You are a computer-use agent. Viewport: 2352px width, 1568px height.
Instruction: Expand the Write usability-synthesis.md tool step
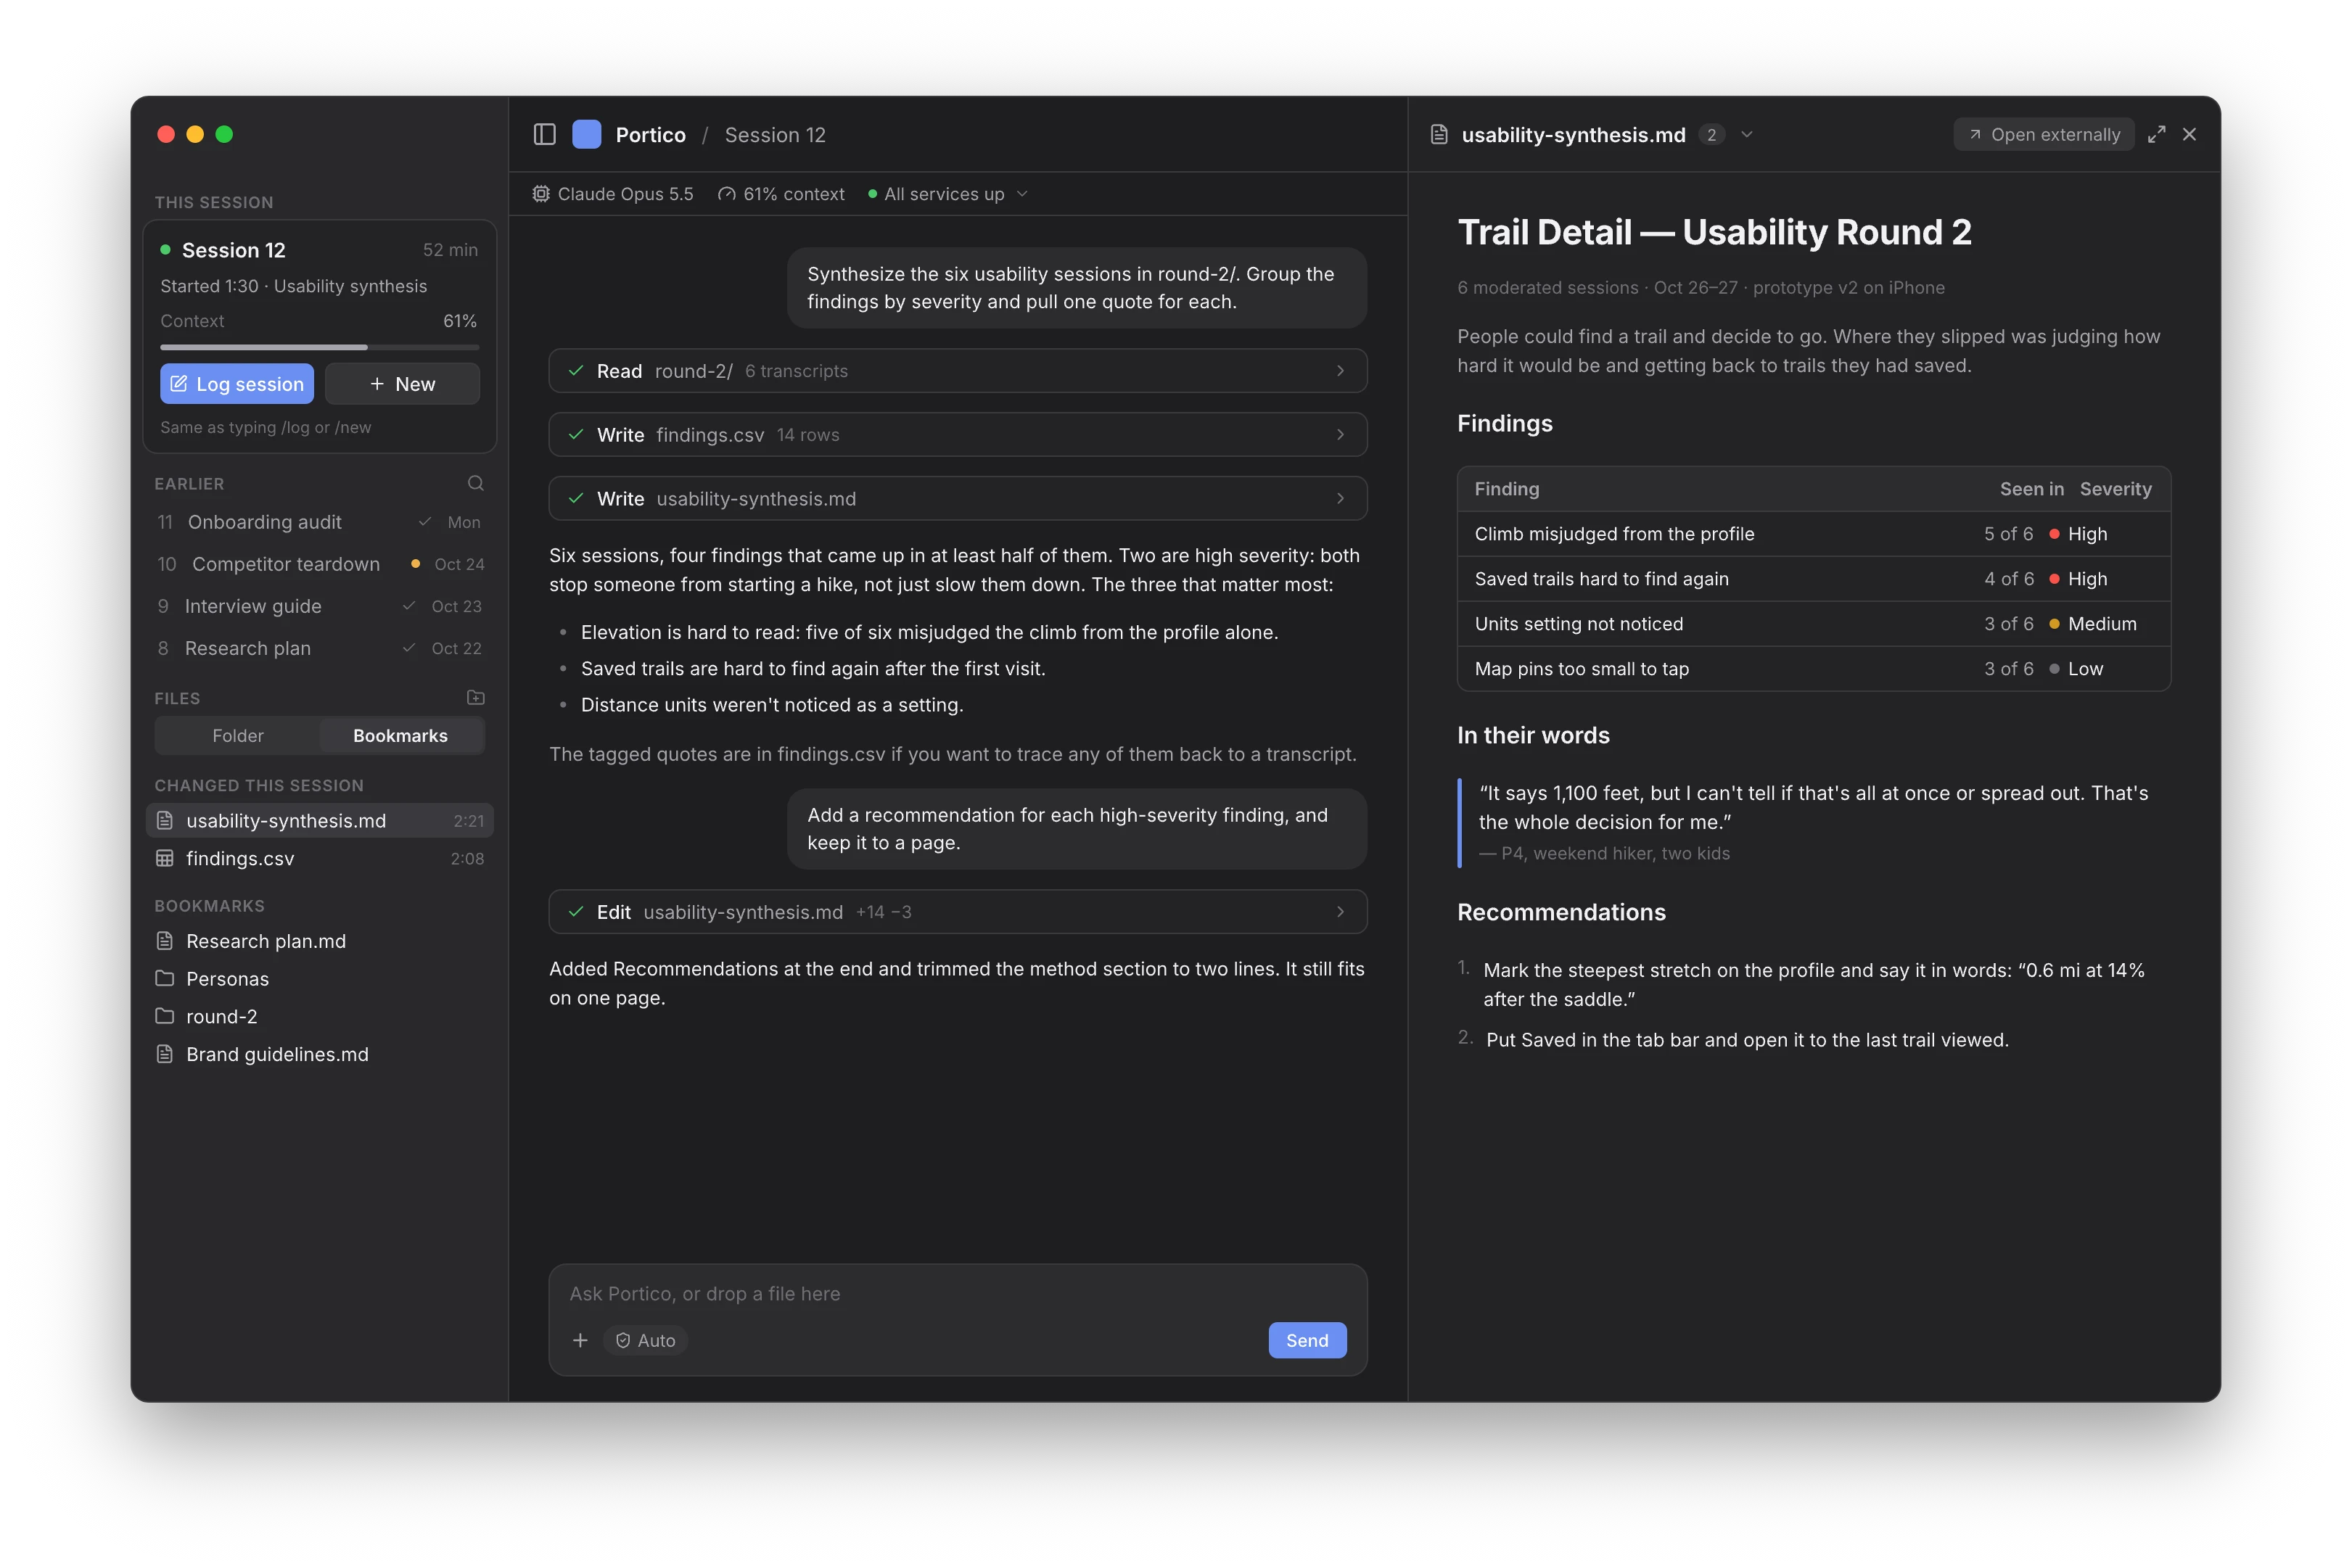[x=957, y=499]
